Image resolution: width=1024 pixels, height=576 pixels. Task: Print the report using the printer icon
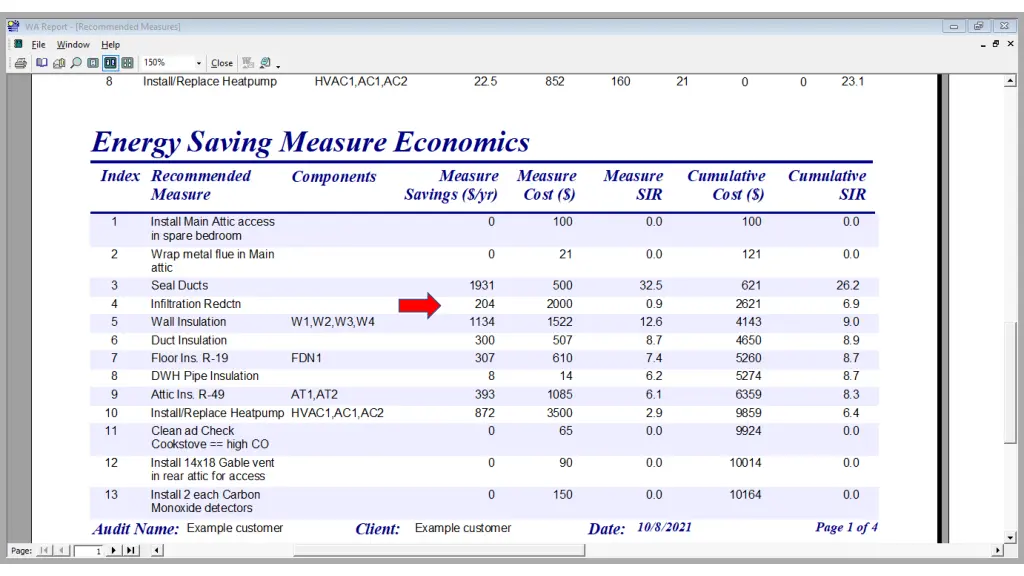(21, 63)
